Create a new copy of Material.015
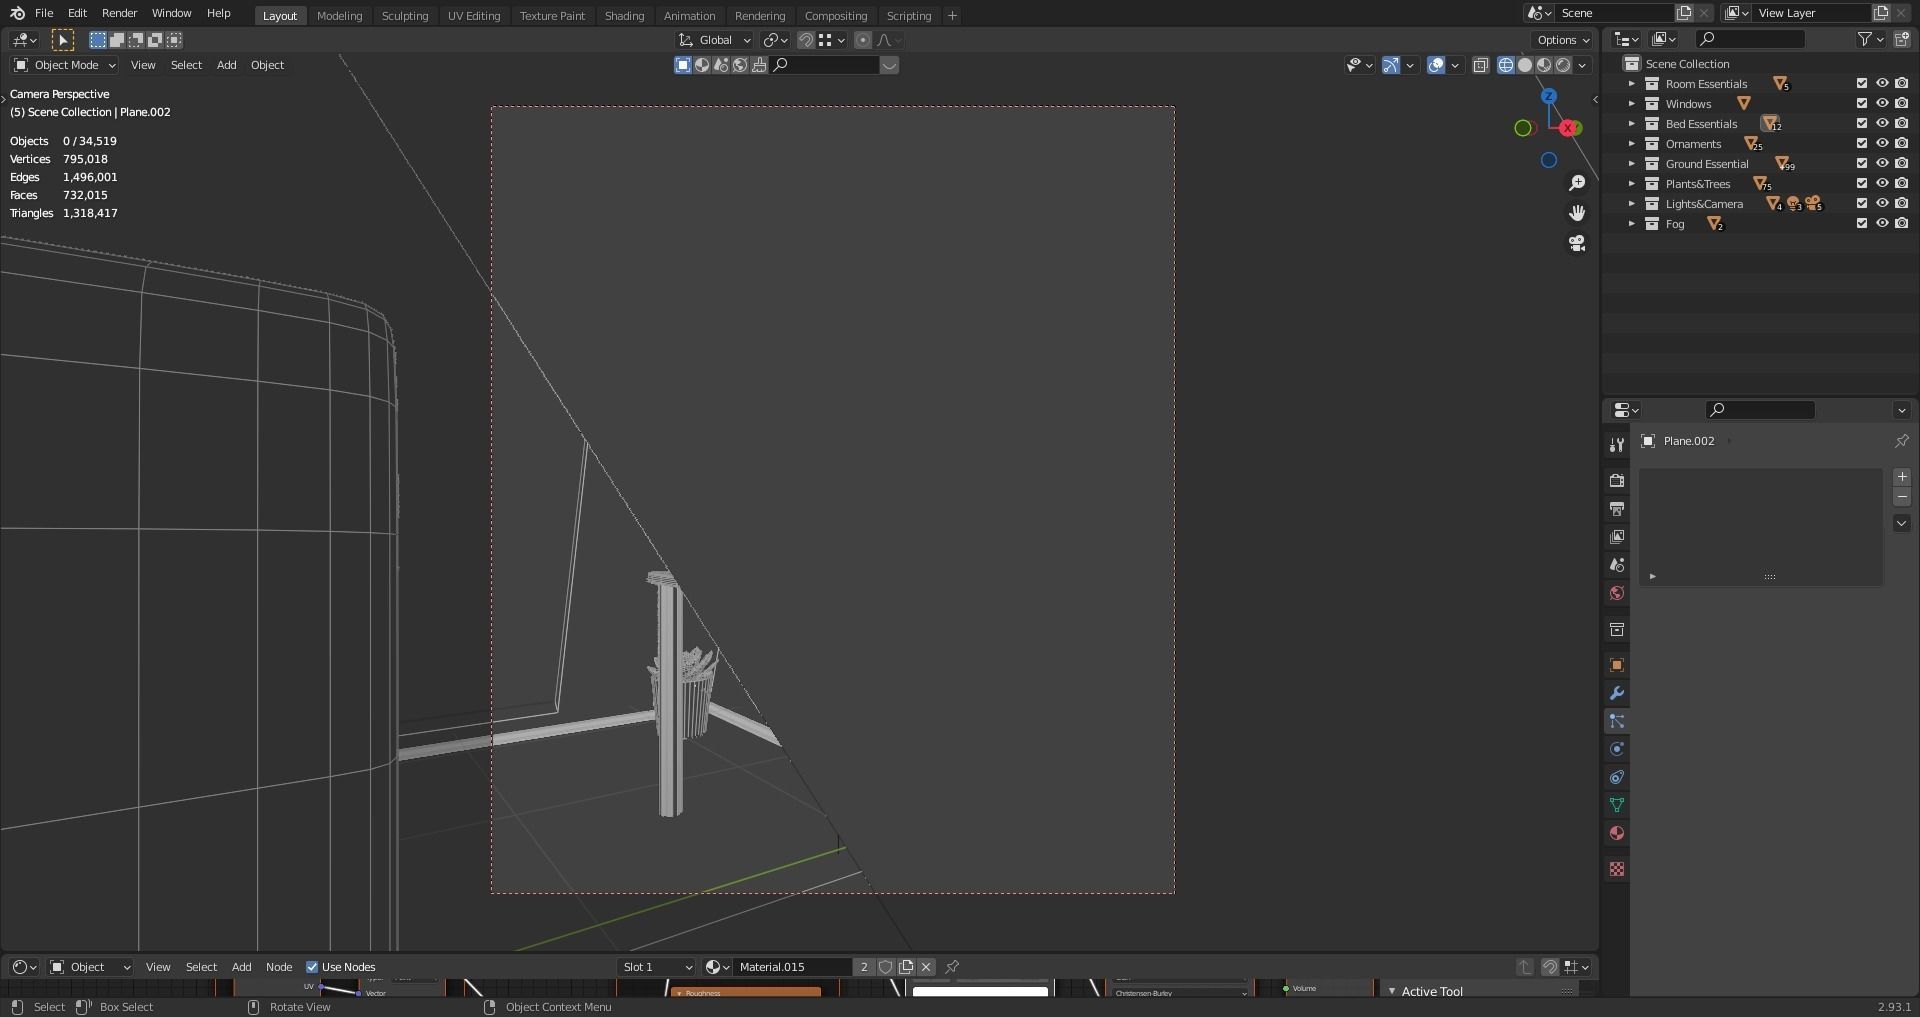The height and width of the screenshot is (1017, 1920). 906,967
